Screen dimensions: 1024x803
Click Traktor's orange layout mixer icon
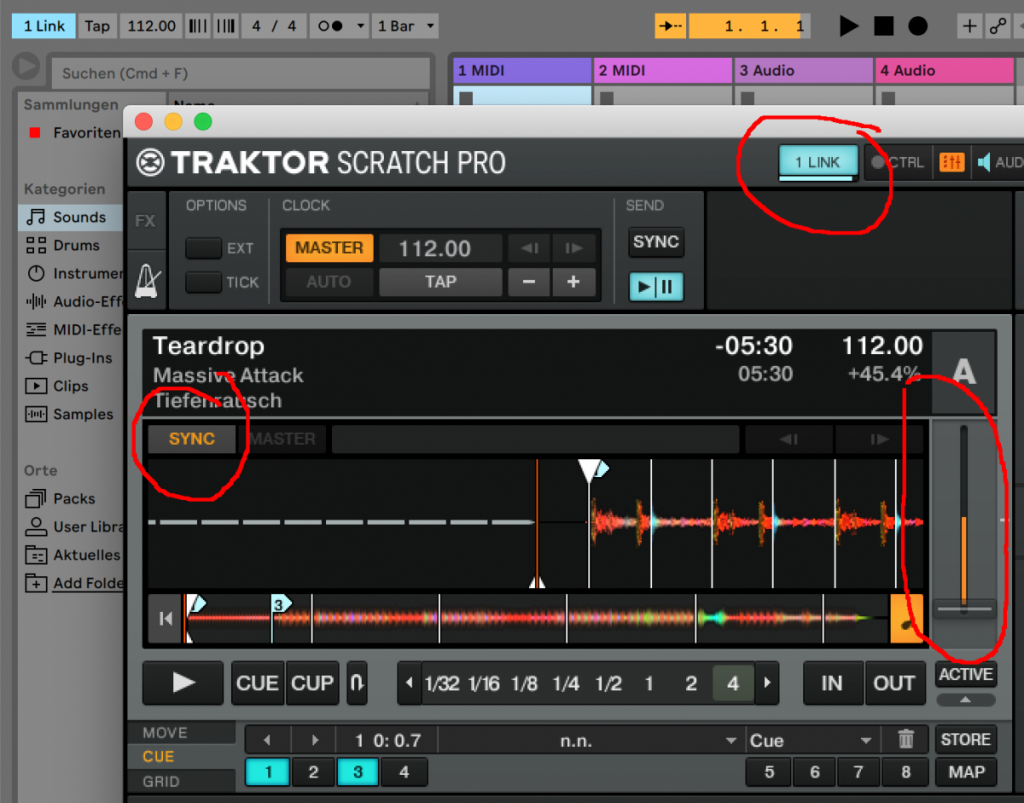tap(952, 162)
